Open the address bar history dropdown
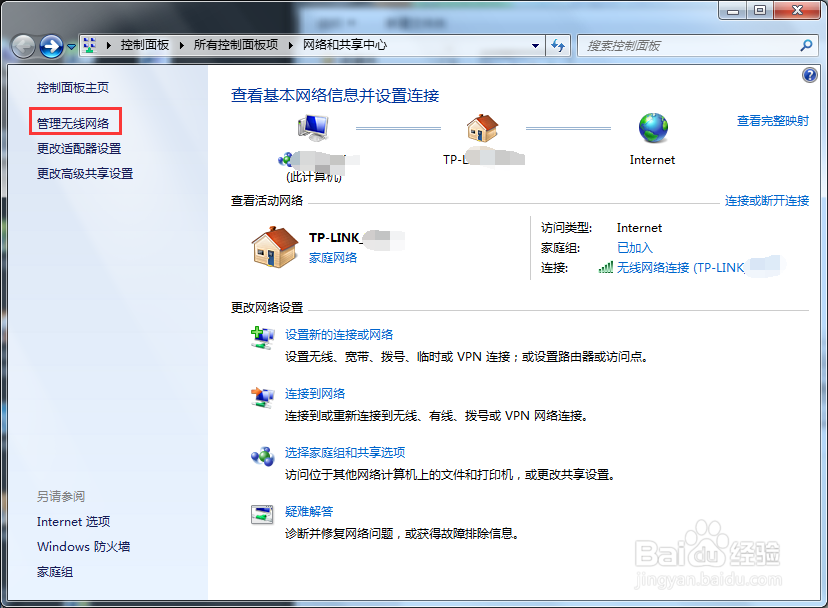This screenshot has height=608, width=828. tap(535, 46)
